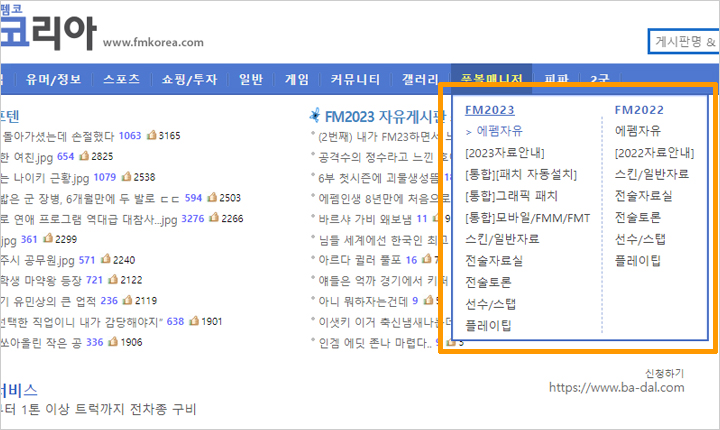This screenshot has height=430, width=720.
Task: Open [통합][패치 자동설치] link
Action: [x=521, y=174]
